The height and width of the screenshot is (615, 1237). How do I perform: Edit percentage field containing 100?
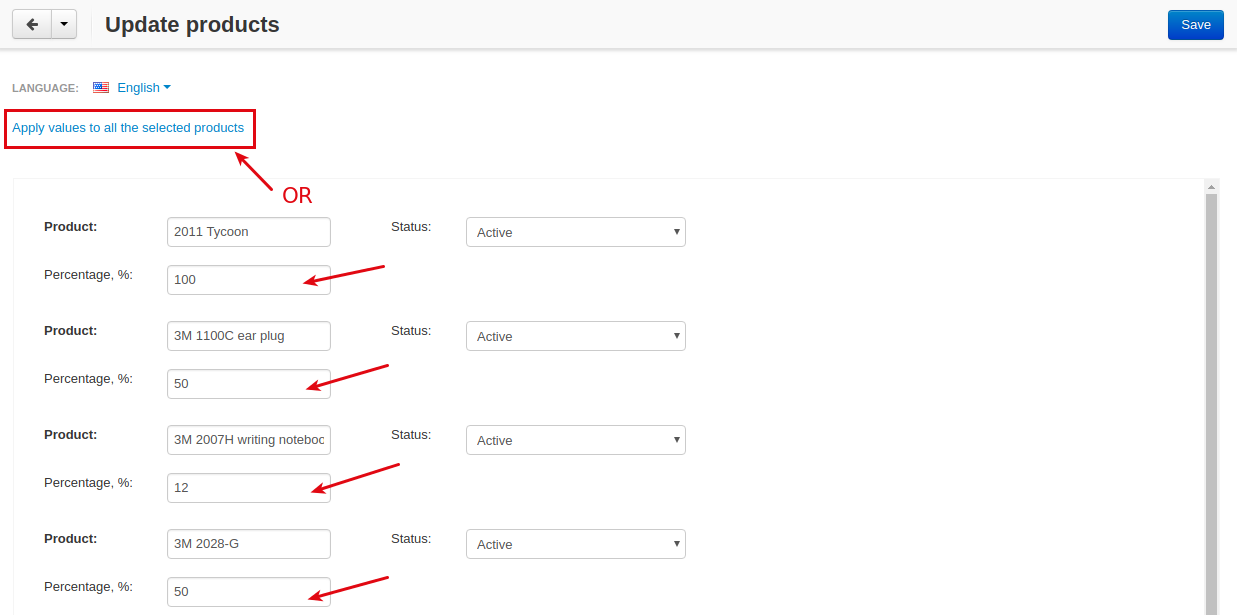[x=249, y=280]
